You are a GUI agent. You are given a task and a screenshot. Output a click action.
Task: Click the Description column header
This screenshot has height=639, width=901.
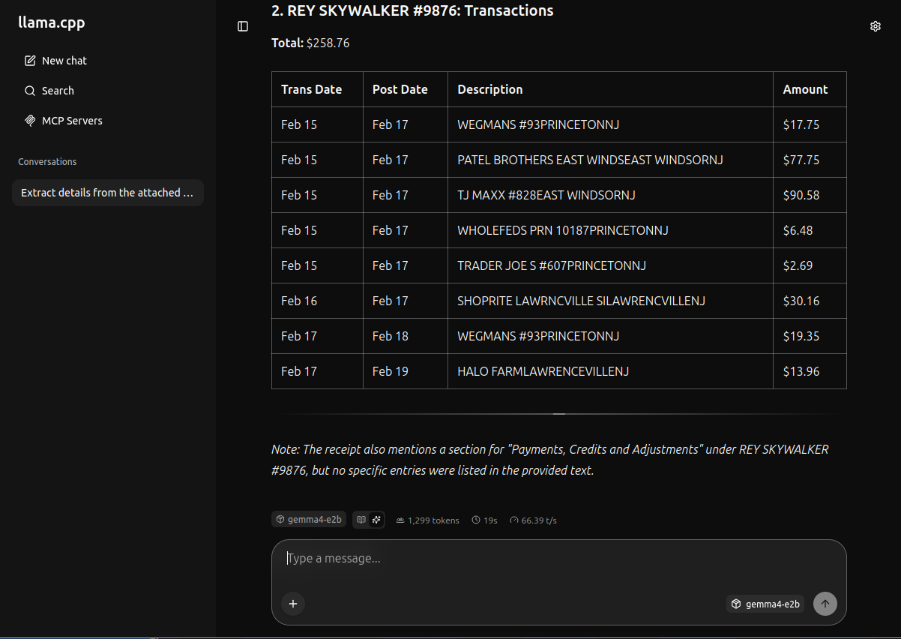coord(490,90)
